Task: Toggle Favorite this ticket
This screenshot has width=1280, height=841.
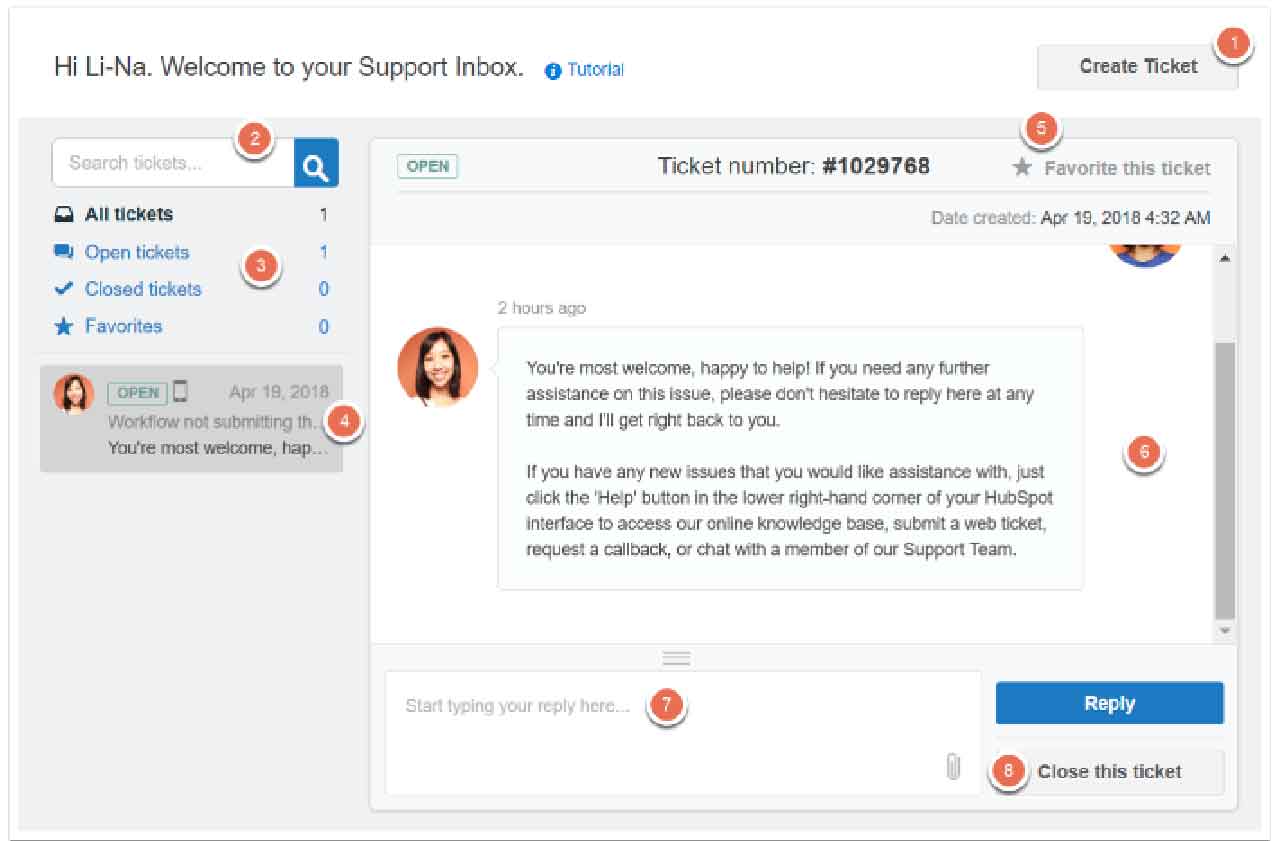Action: 1126,168
